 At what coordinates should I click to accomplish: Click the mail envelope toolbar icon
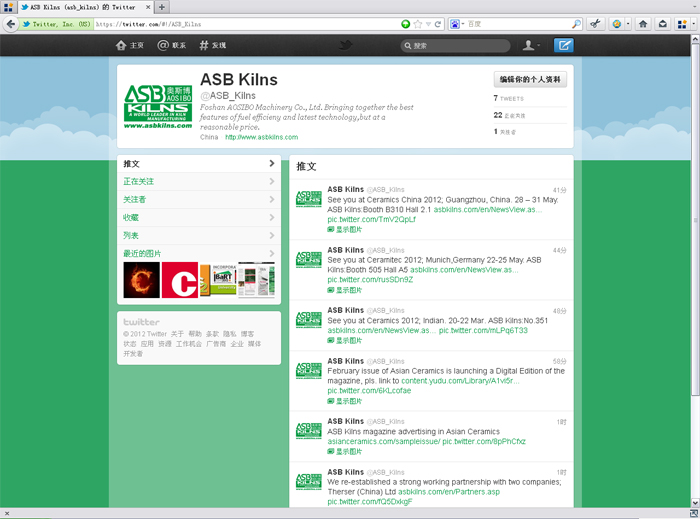coord(663,24)
